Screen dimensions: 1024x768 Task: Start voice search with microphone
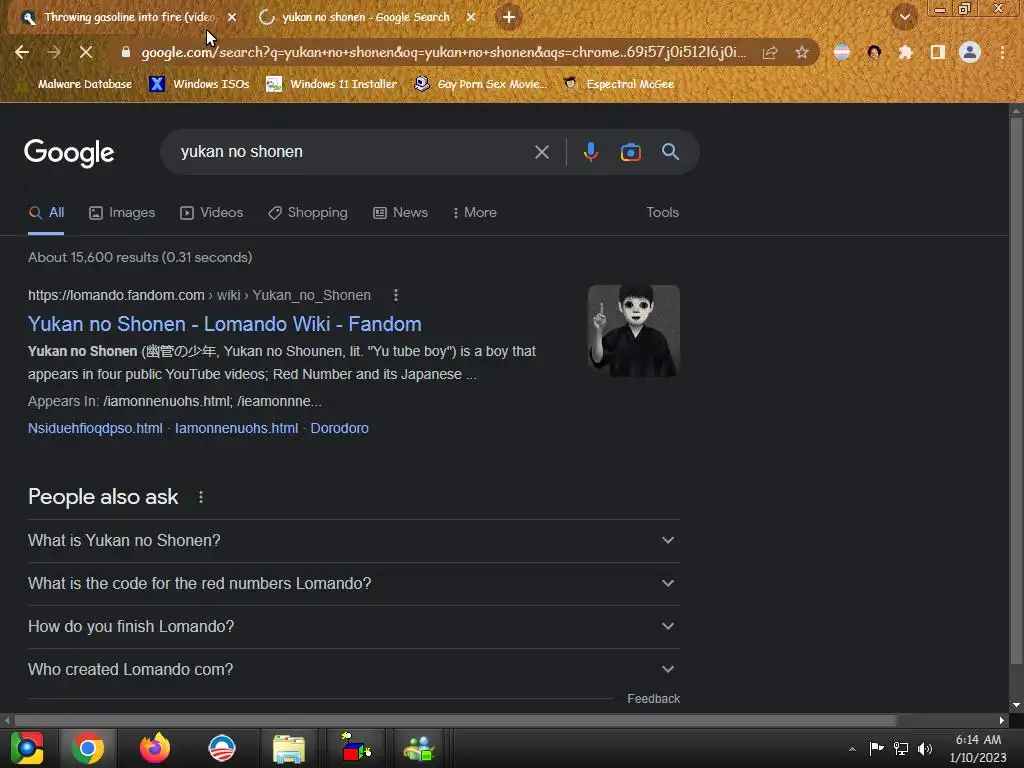click(590, 152)
